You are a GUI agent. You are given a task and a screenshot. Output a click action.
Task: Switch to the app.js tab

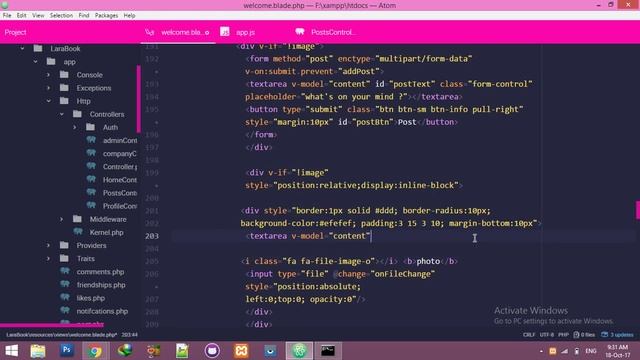(x=245, y=32)
